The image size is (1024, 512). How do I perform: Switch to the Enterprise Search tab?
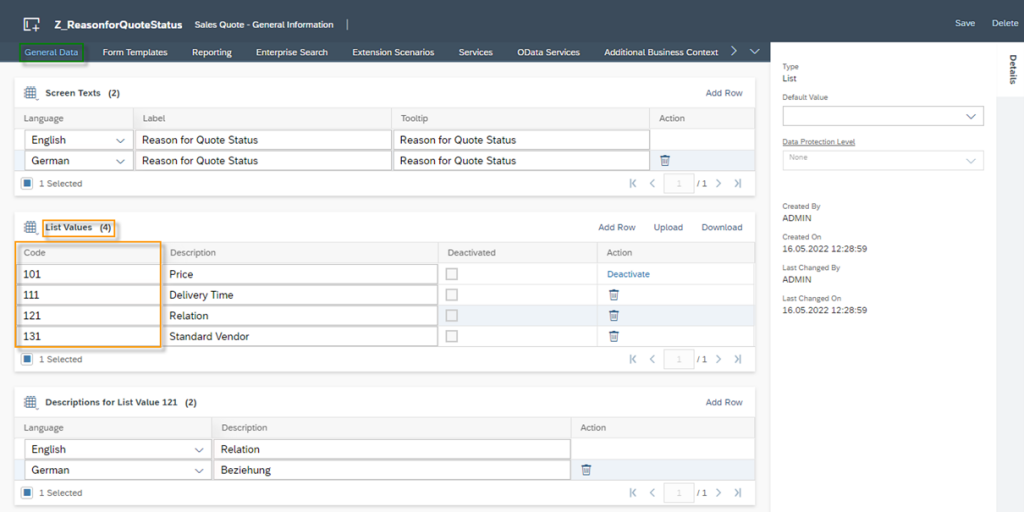[292, 52]
